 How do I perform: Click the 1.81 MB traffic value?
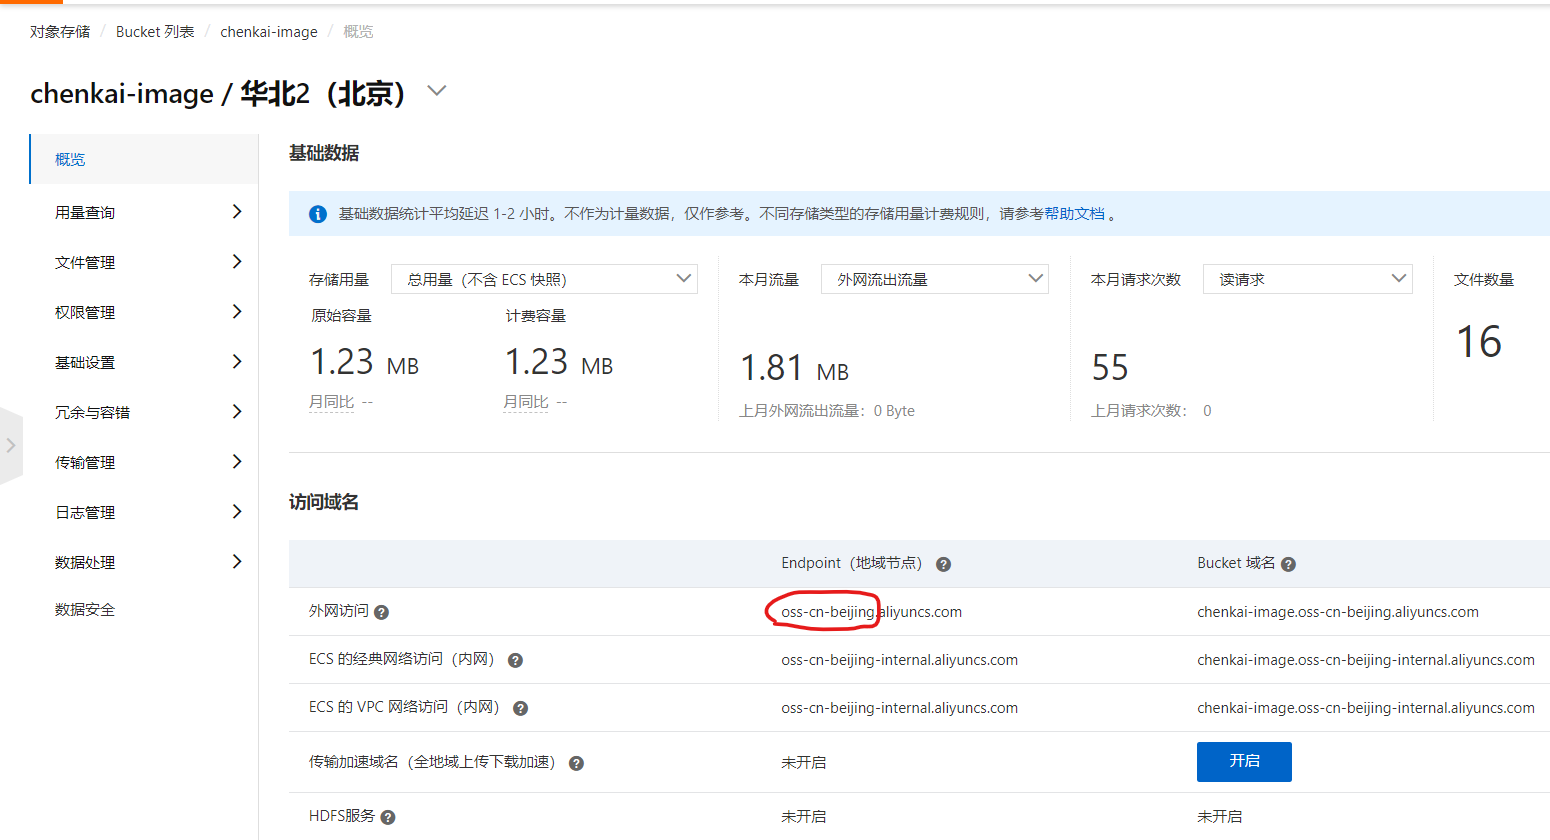tap(794, 368)
